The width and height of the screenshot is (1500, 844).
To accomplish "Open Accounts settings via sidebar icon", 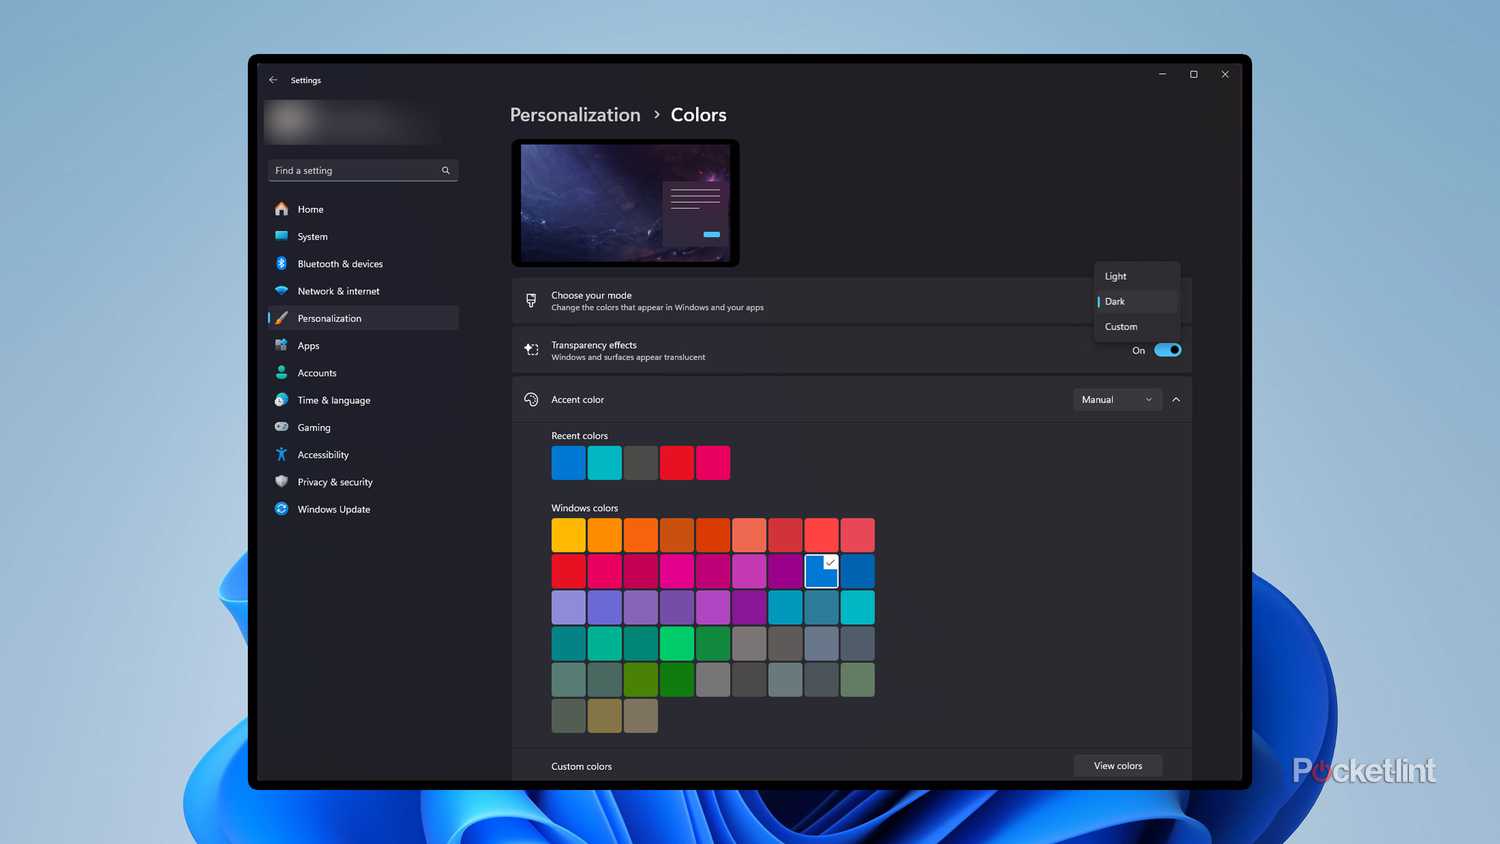I will tap(281, 372).
